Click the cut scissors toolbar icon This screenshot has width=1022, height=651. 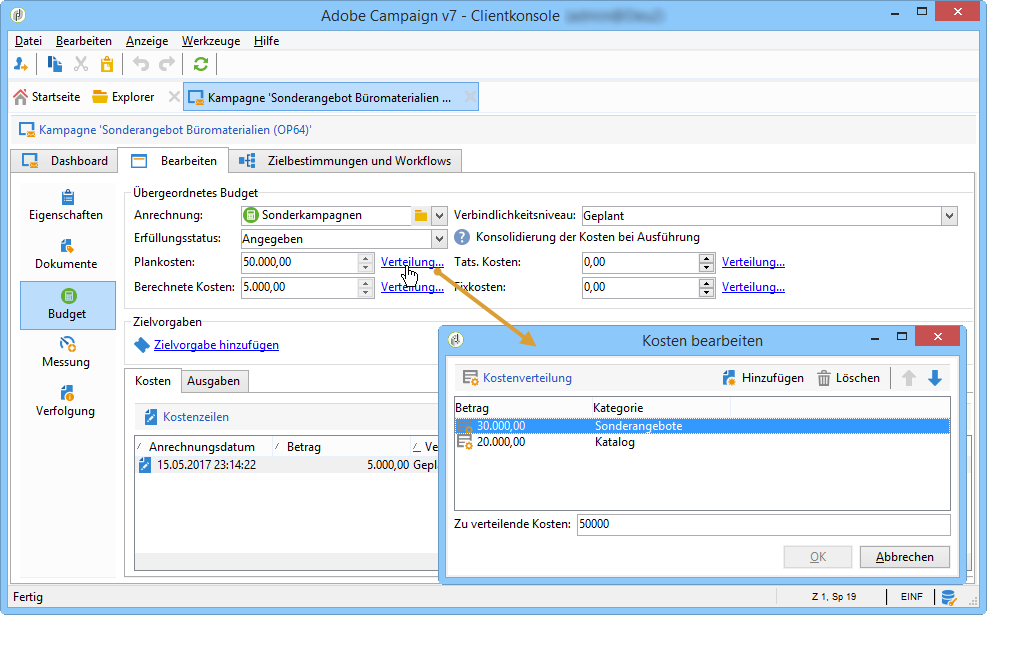(81, 64)
